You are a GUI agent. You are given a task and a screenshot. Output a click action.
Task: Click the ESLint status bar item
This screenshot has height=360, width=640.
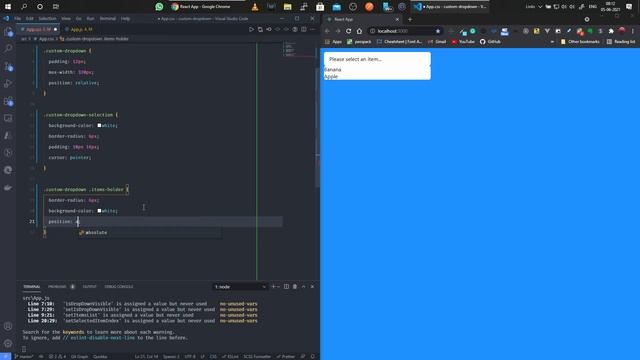click(x=231, y=357)
